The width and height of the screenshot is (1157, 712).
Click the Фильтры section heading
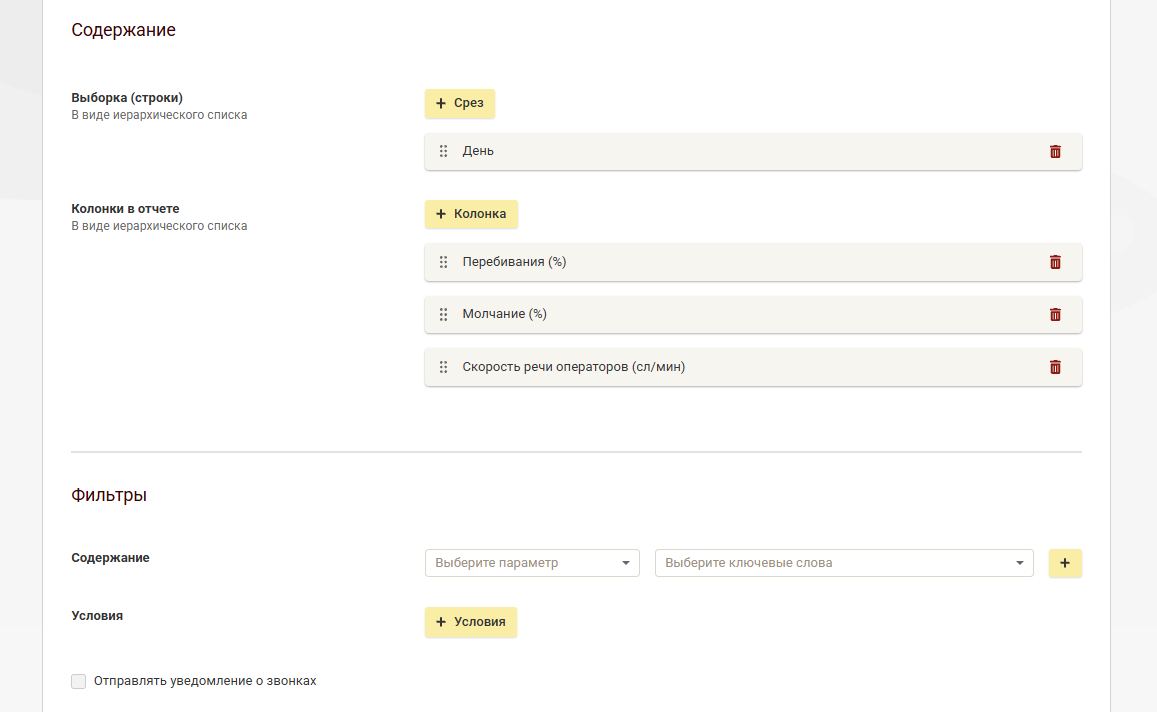click(x=109, y=495)
